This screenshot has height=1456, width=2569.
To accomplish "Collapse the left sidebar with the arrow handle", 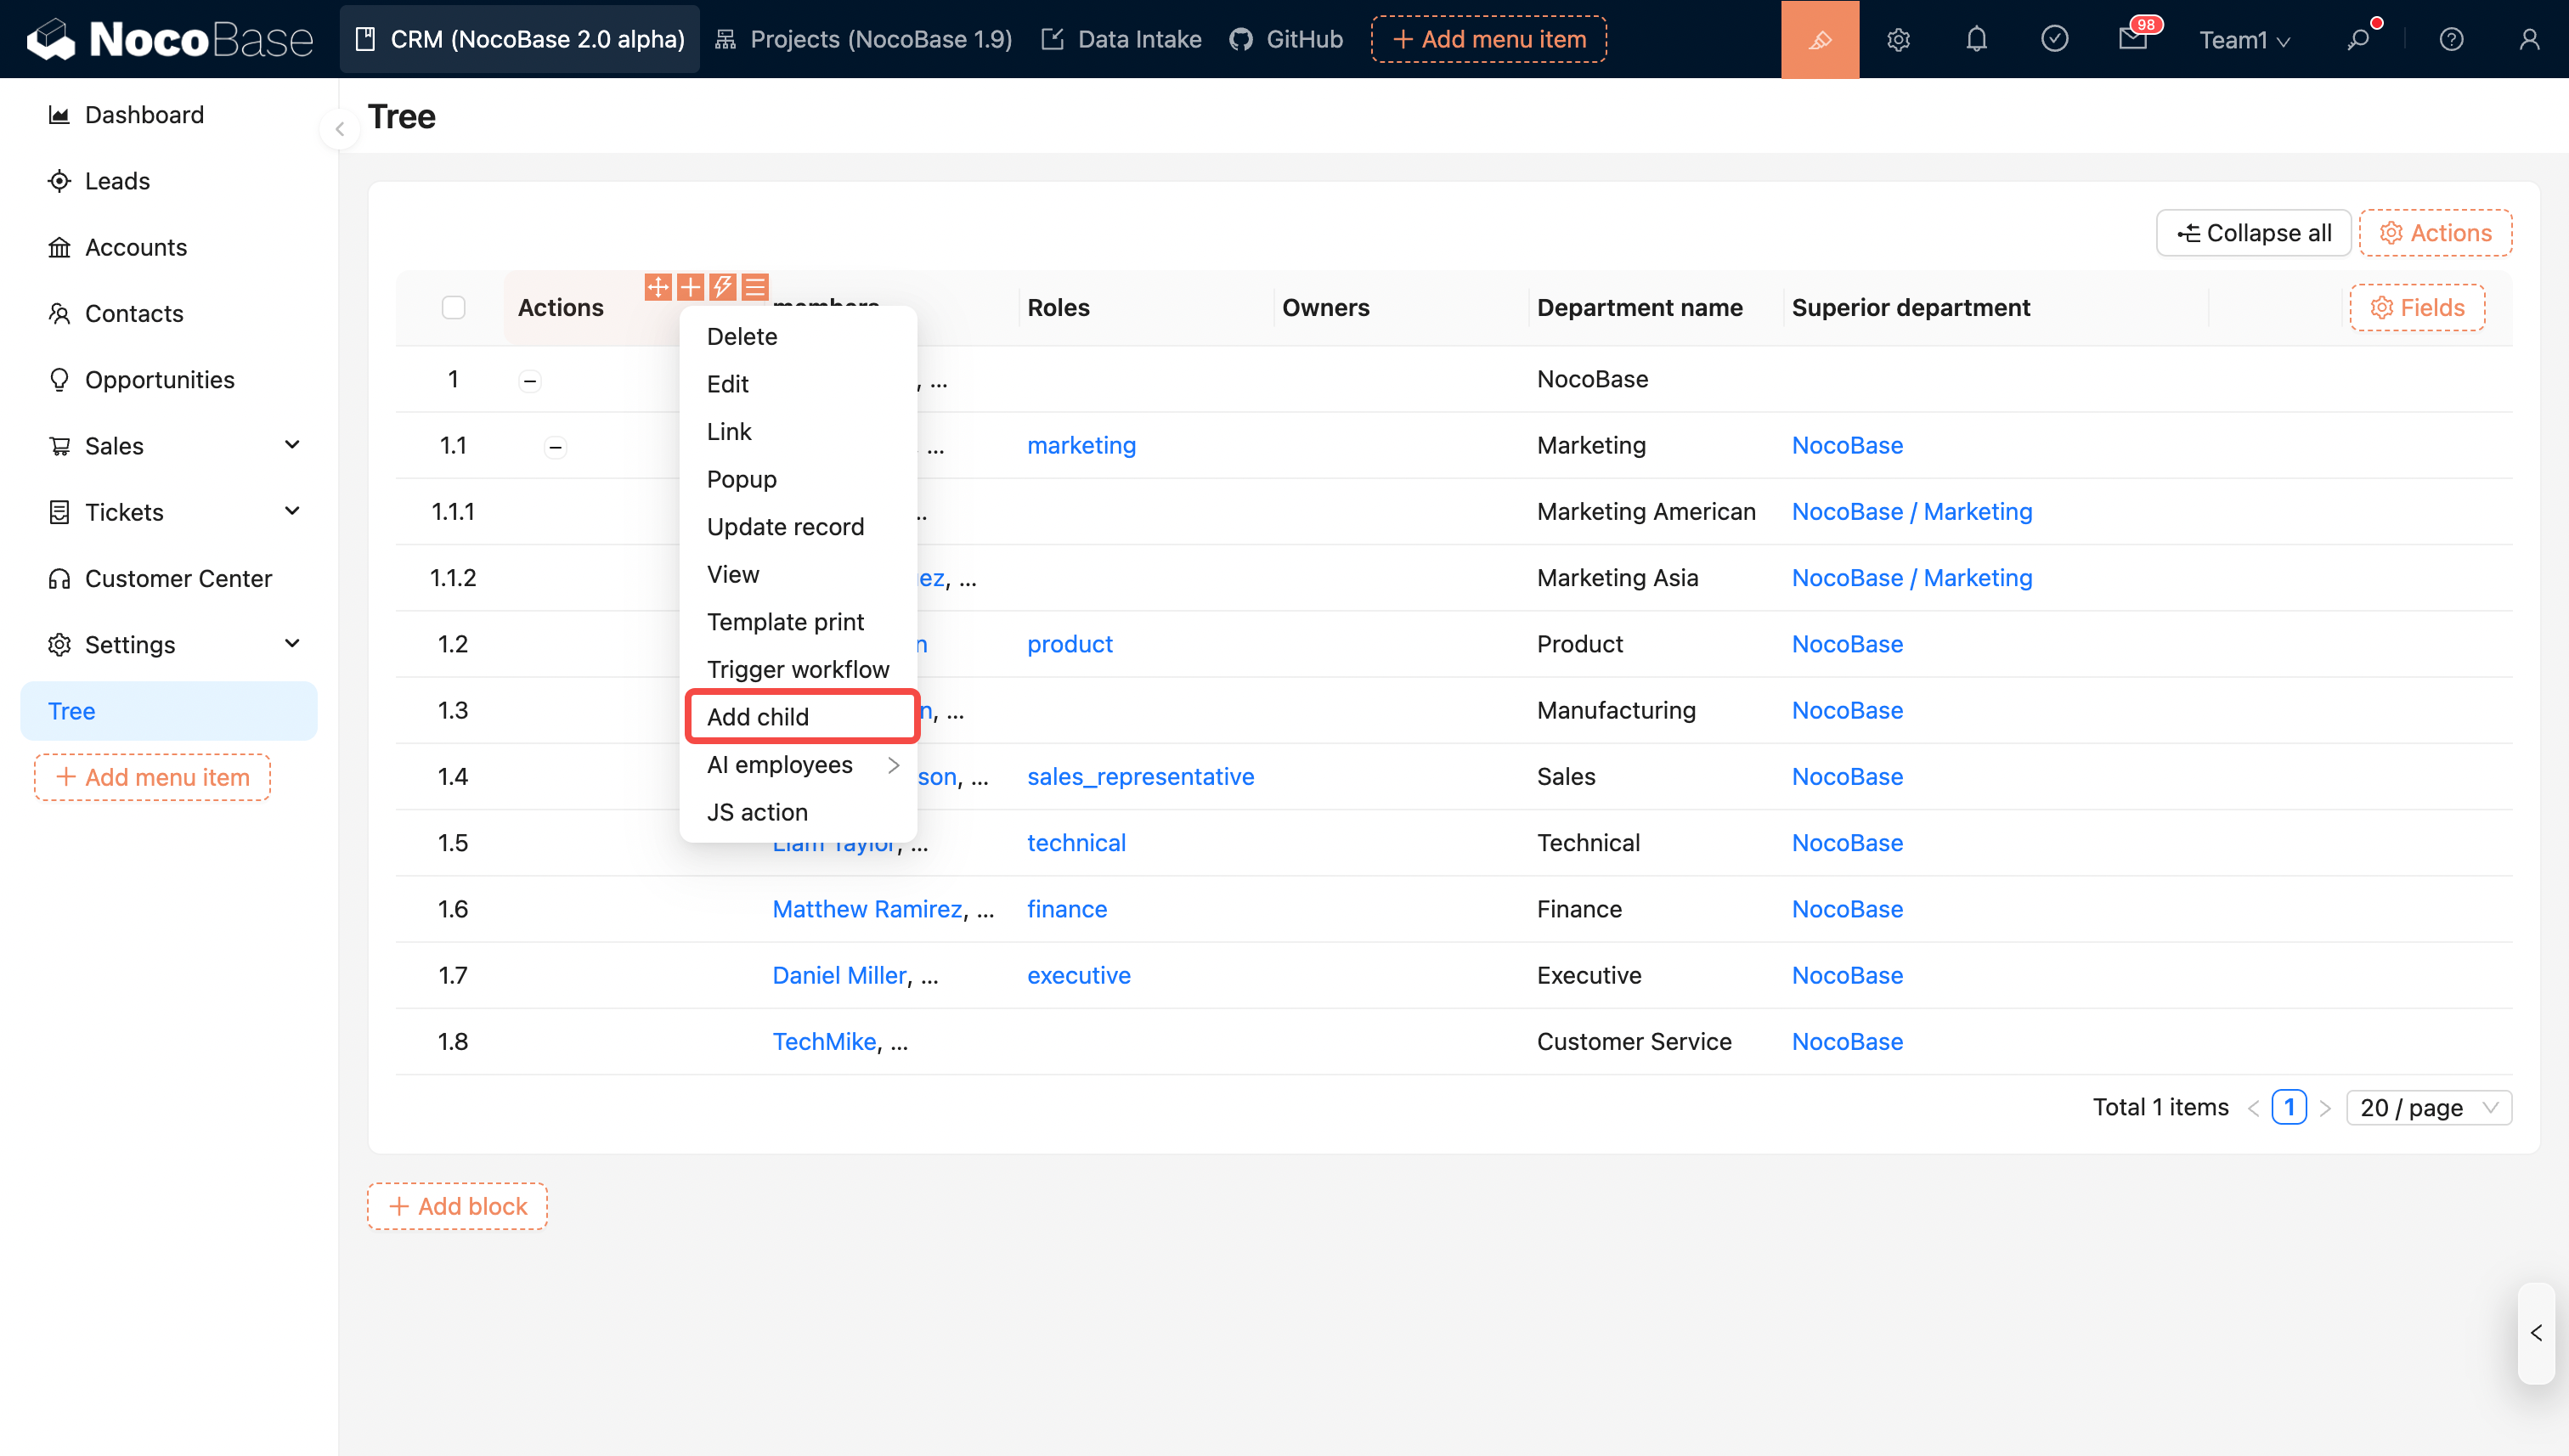I will click(x=339, y=129).
